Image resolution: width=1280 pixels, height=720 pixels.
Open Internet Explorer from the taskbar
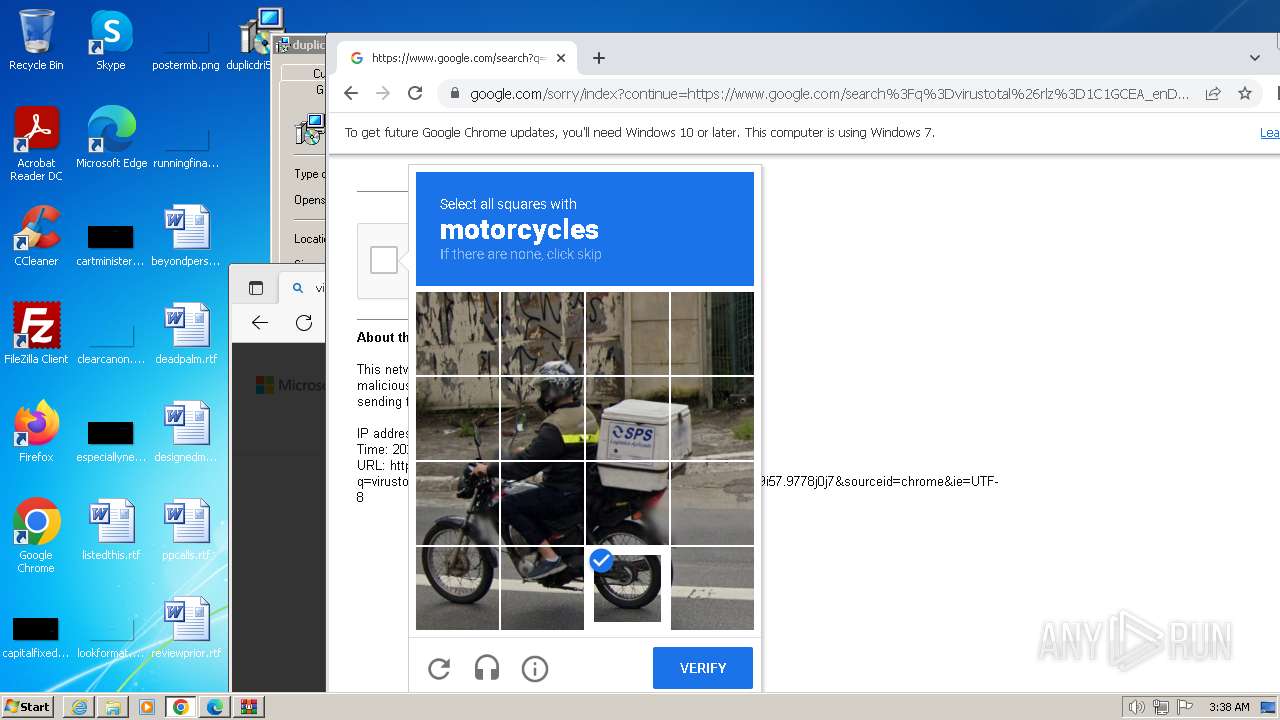coord(79,707)
